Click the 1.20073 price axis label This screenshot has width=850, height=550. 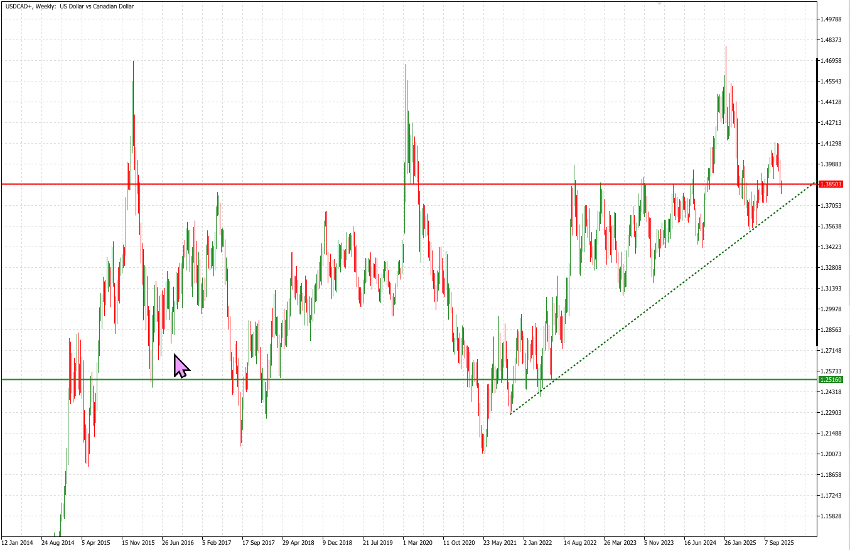tap(829, 454)
